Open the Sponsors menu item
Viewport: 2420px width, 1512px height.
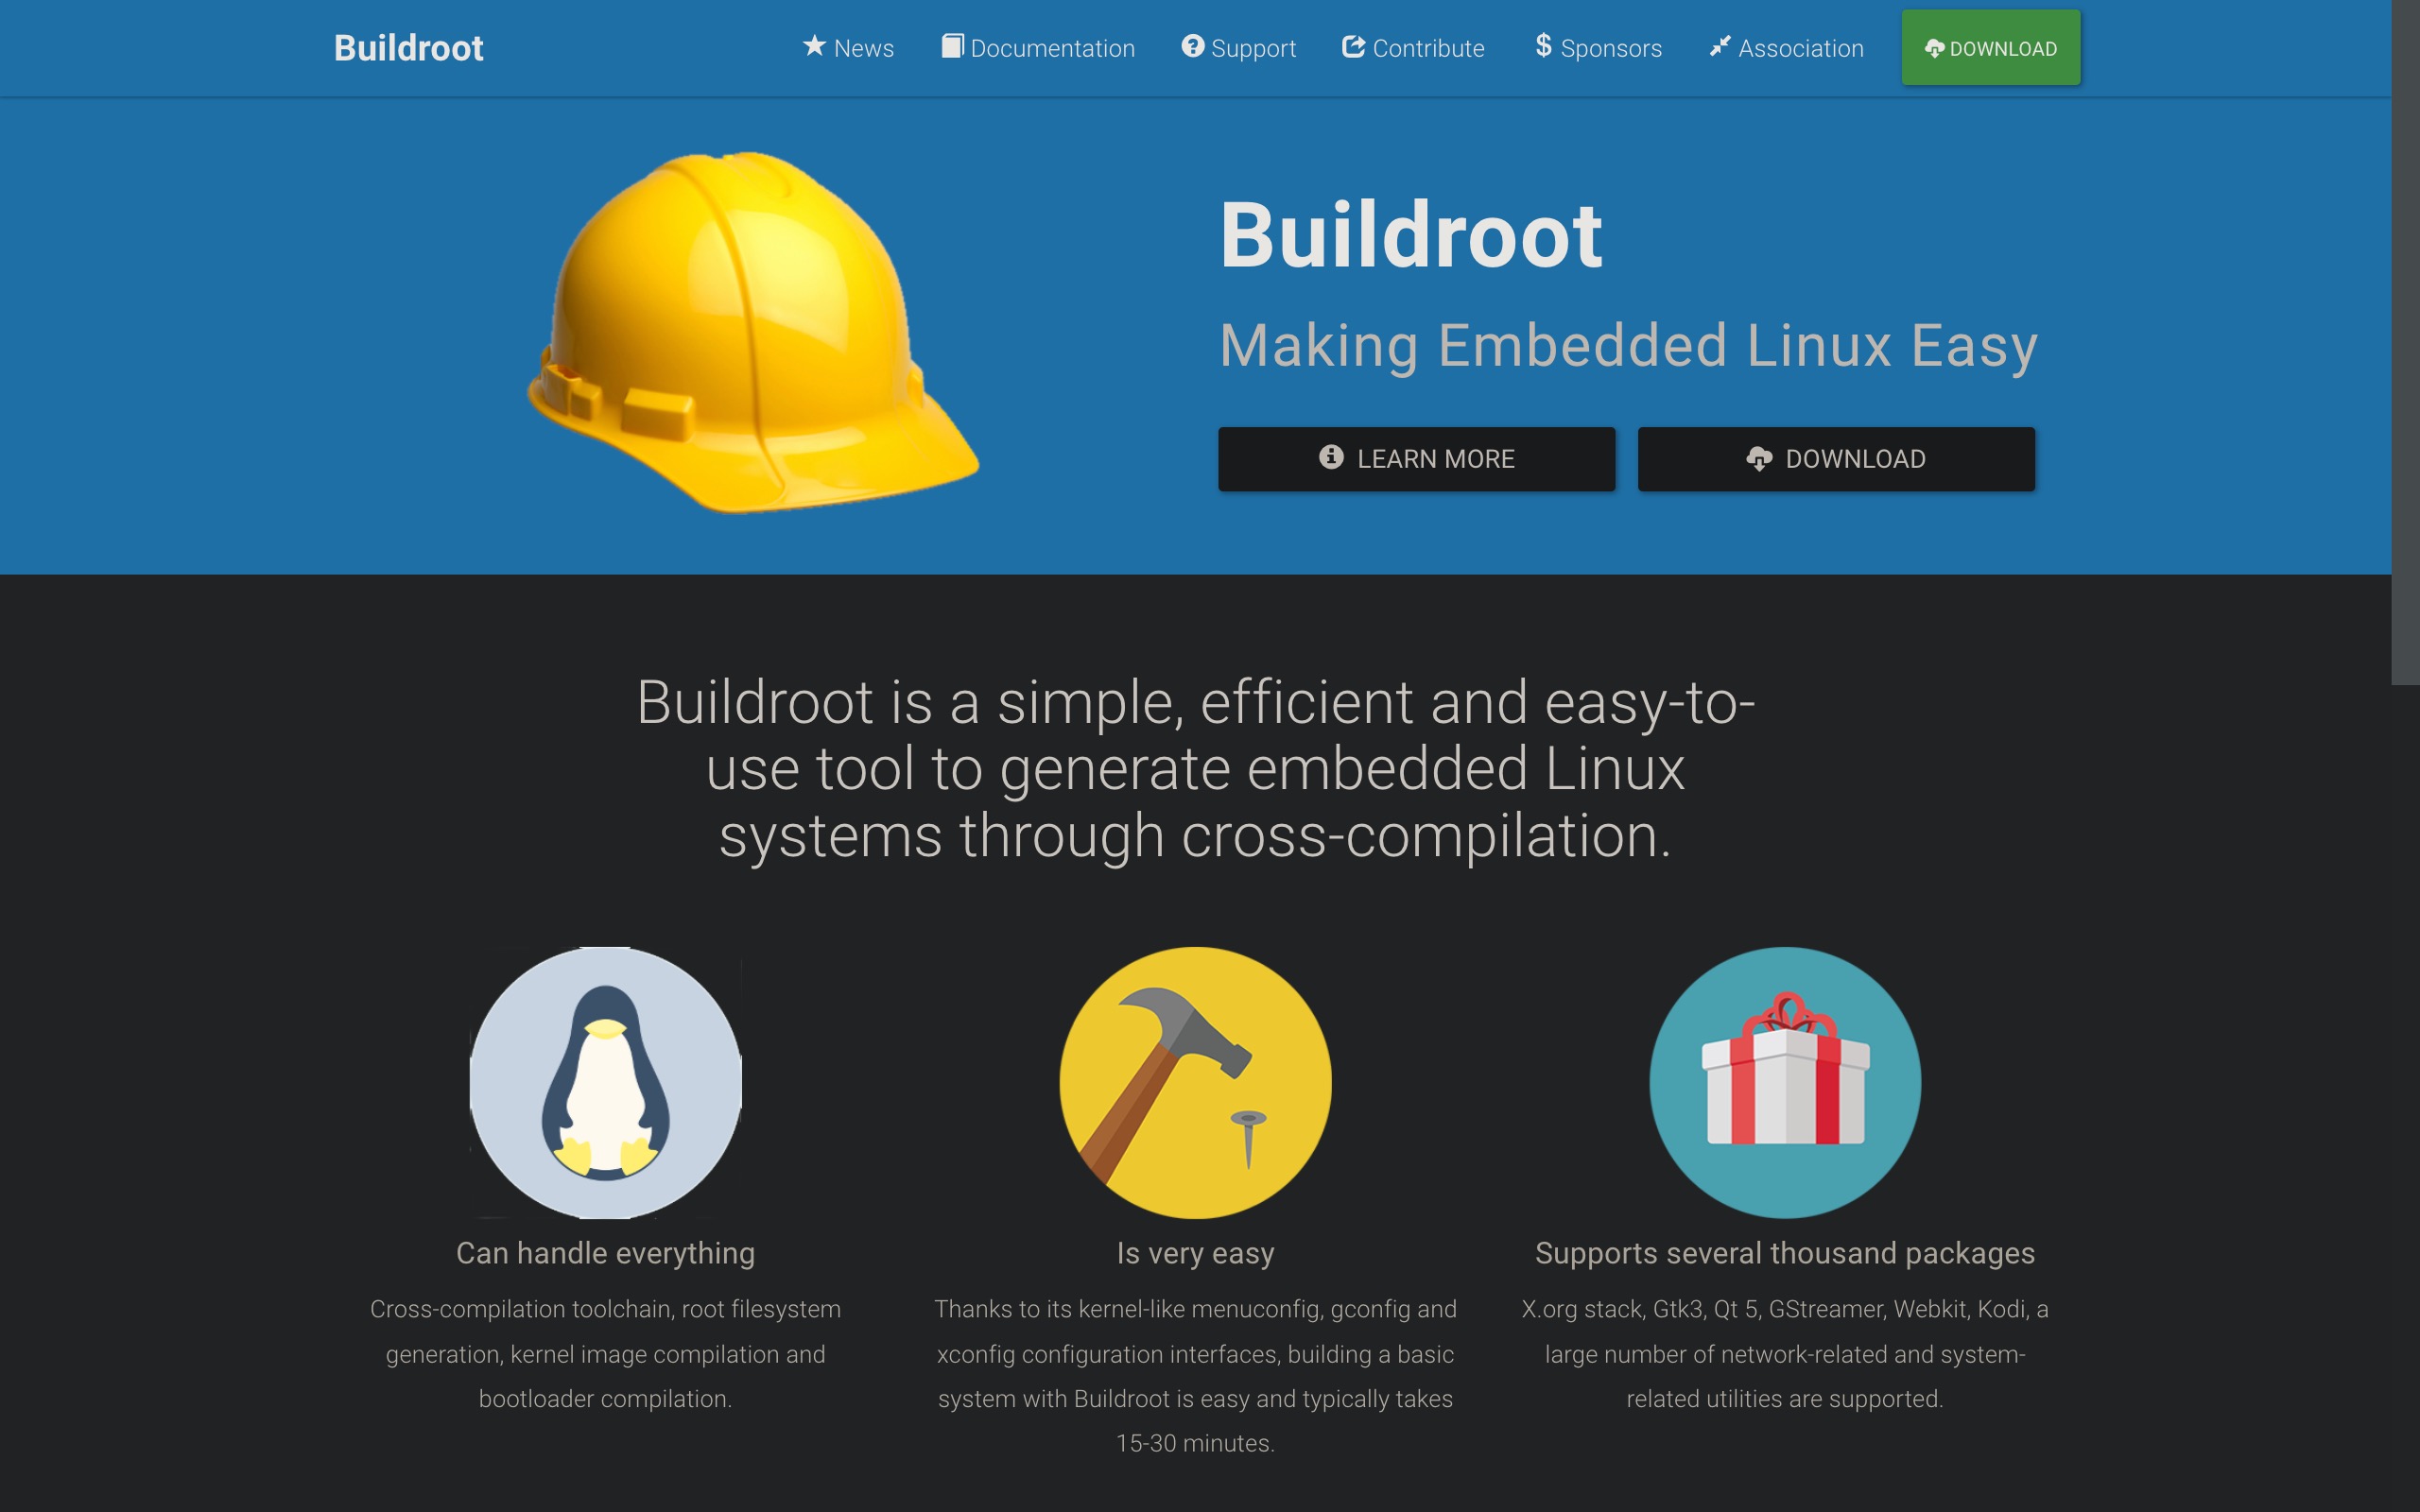[1598, 48]
